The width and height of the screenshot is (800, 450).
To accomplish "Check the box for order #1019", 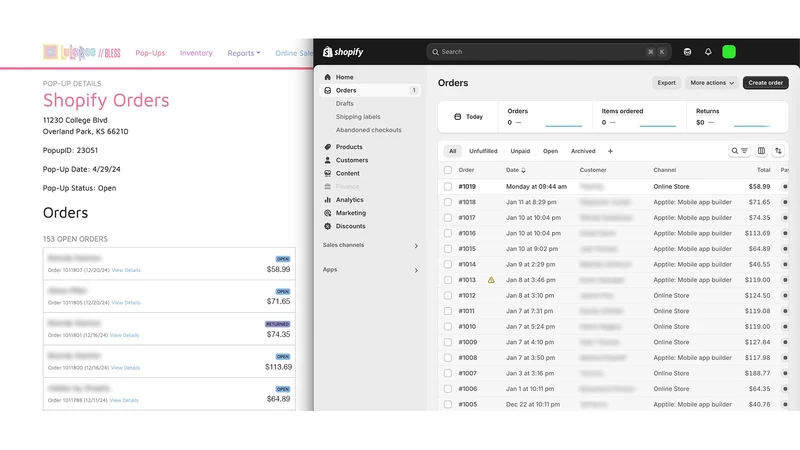I will (x=447, y=187).
